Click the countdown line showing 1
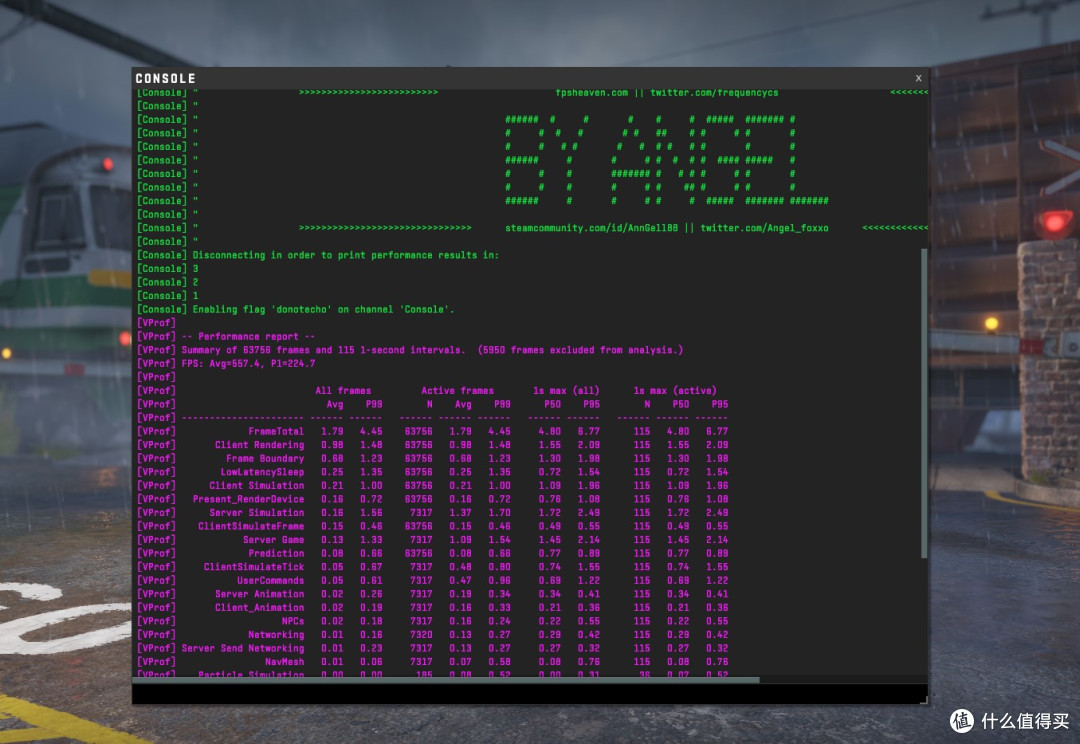1080x744 pixels. coord(195,296)
